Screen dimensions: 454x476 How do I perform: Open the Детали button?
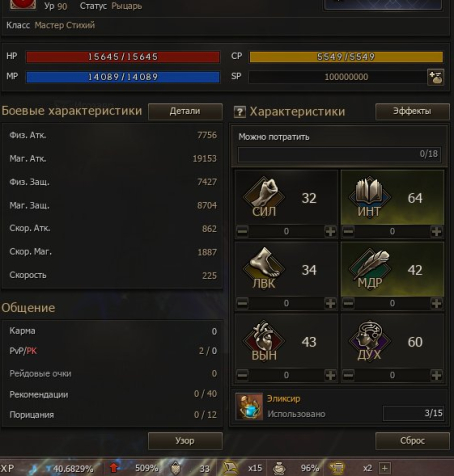(x=185, y=111)
